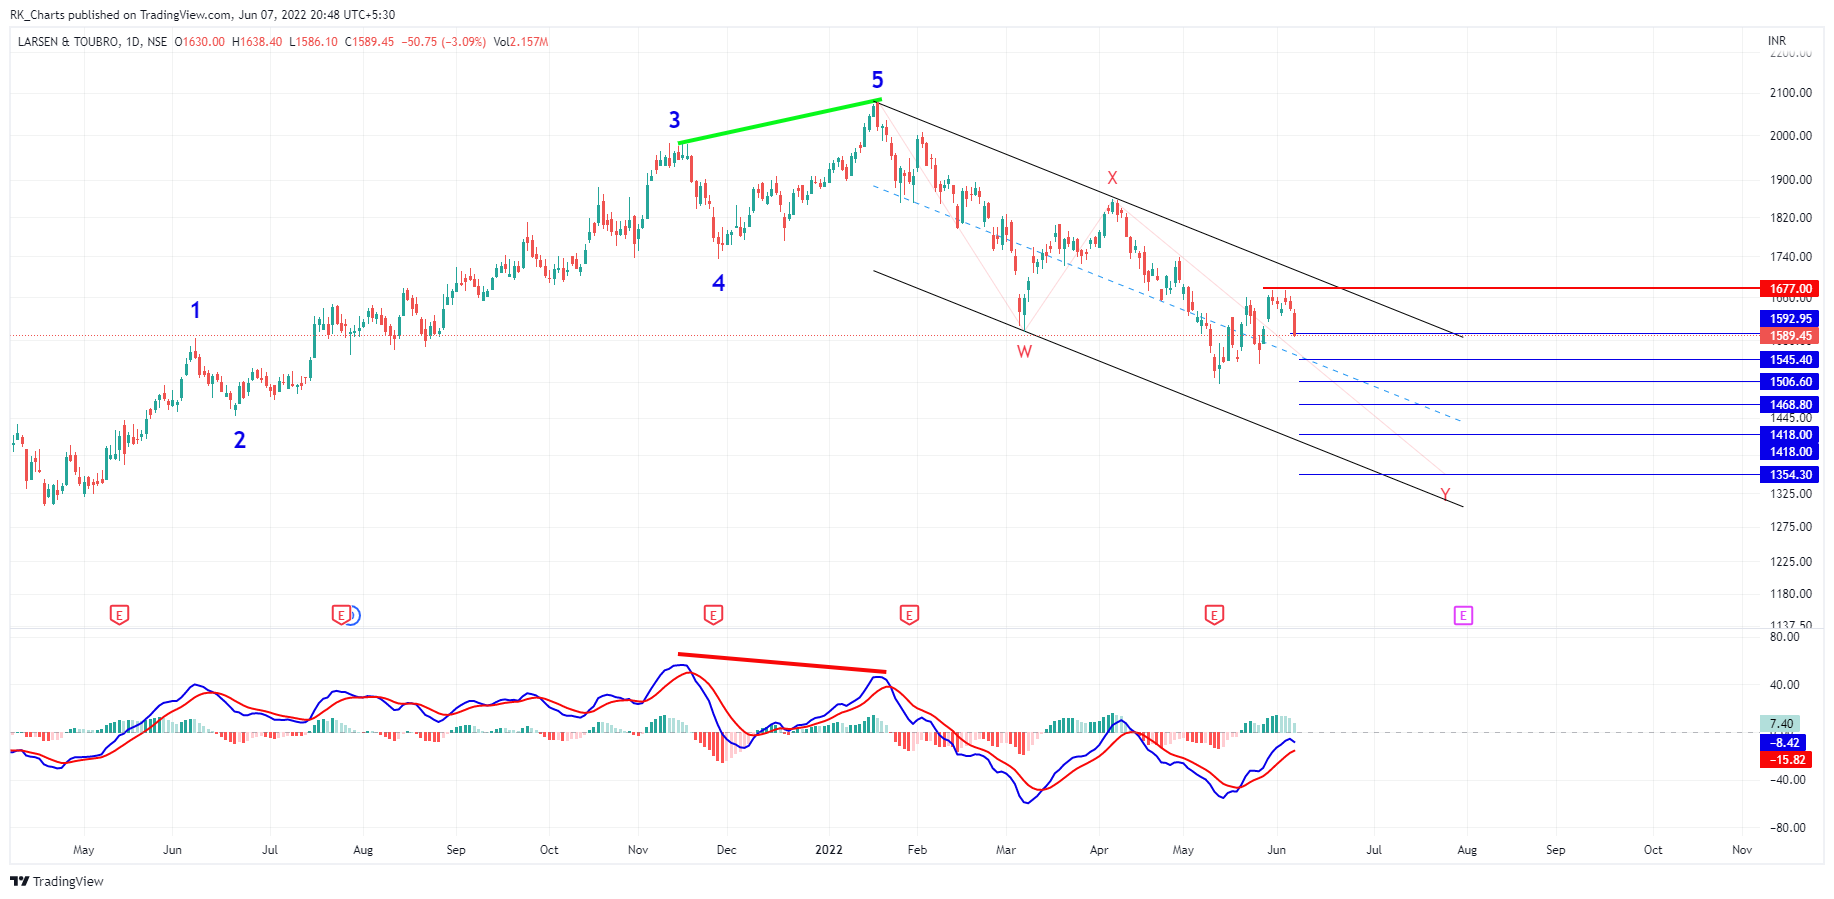The height and width of the screenshot is (899, 1834).
Task: Select the blue wave label 4
Action: coord(718,283)
